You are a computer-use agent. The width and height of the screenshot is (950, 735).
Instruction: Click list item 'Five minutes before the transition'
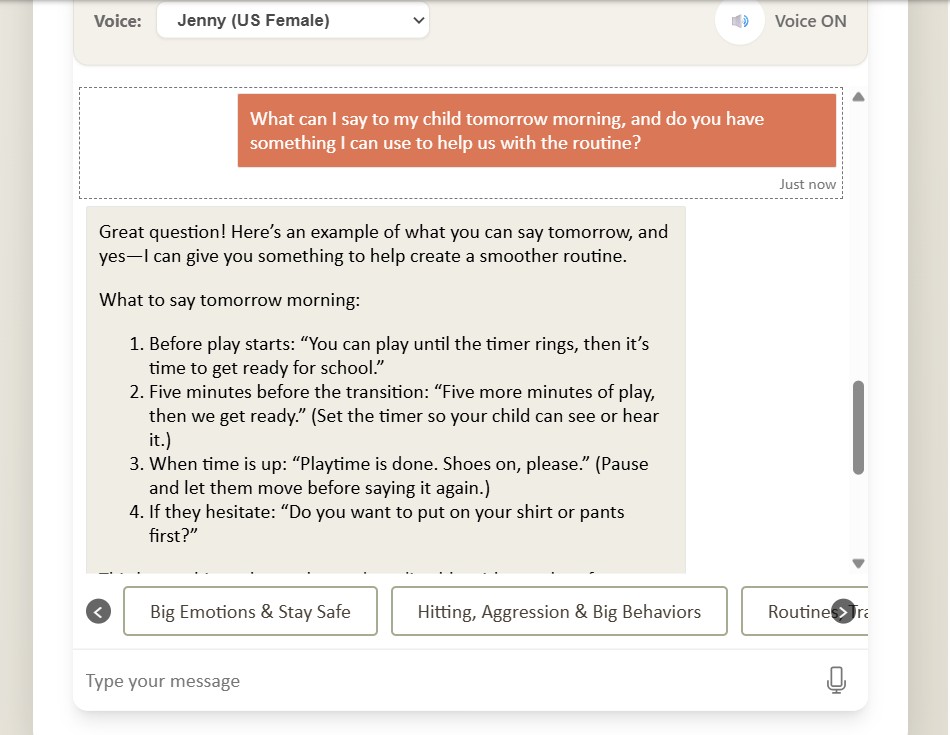click(x=394, y=416)
